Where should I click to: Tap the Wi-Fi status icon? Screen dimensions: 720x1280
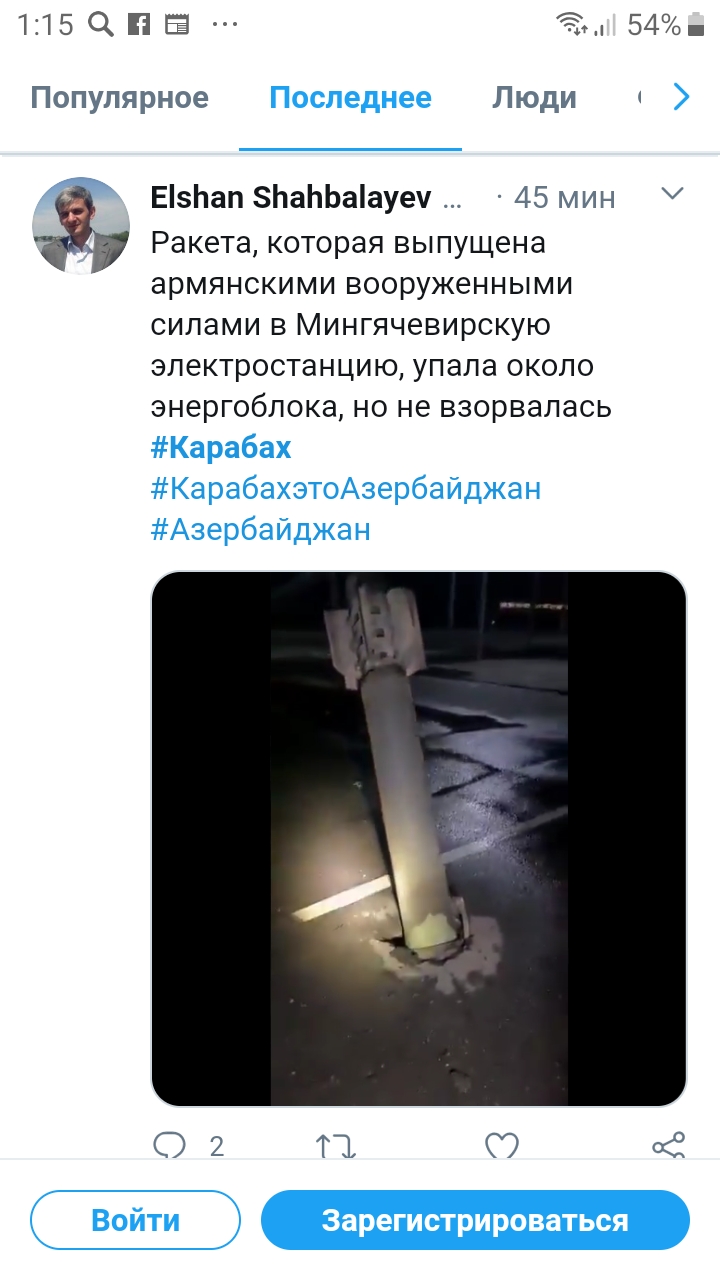click(571, 25)
